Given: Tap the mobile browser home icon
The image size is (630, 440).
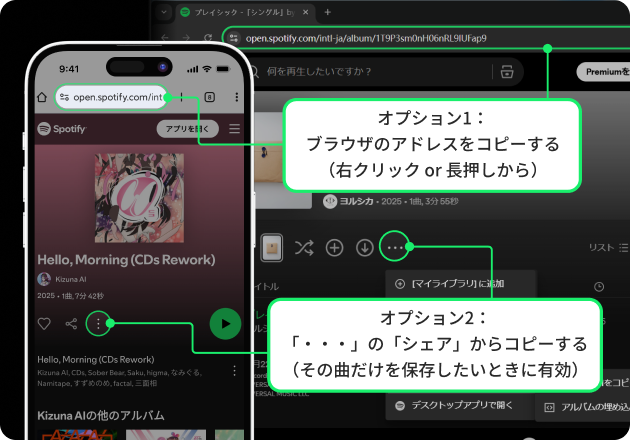Looking at the screenshot, I should point(42,97).
